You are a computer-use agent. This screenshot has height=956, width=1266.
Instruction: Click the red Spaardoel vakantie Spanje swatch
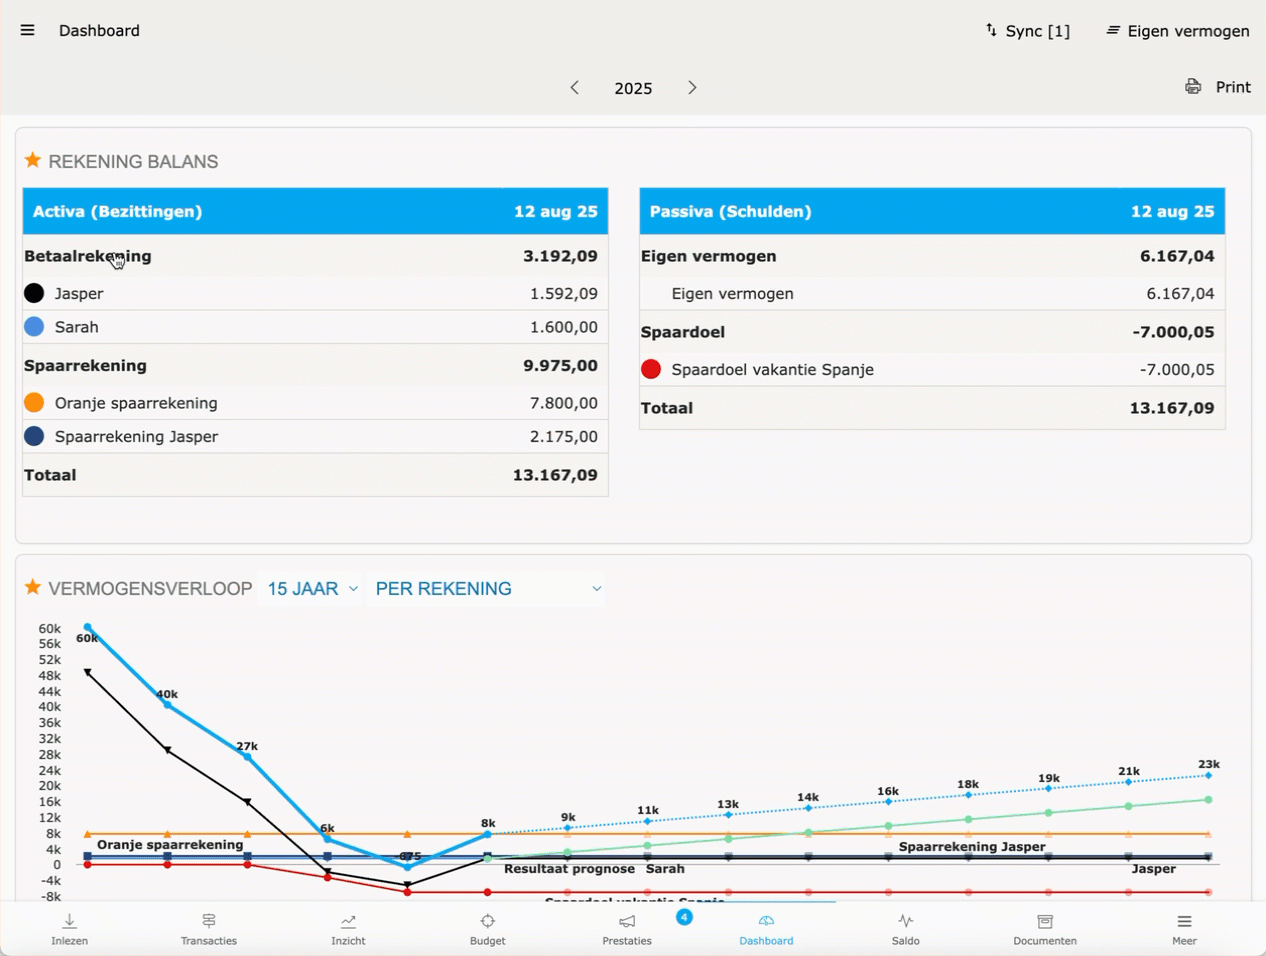coord(651,369)
